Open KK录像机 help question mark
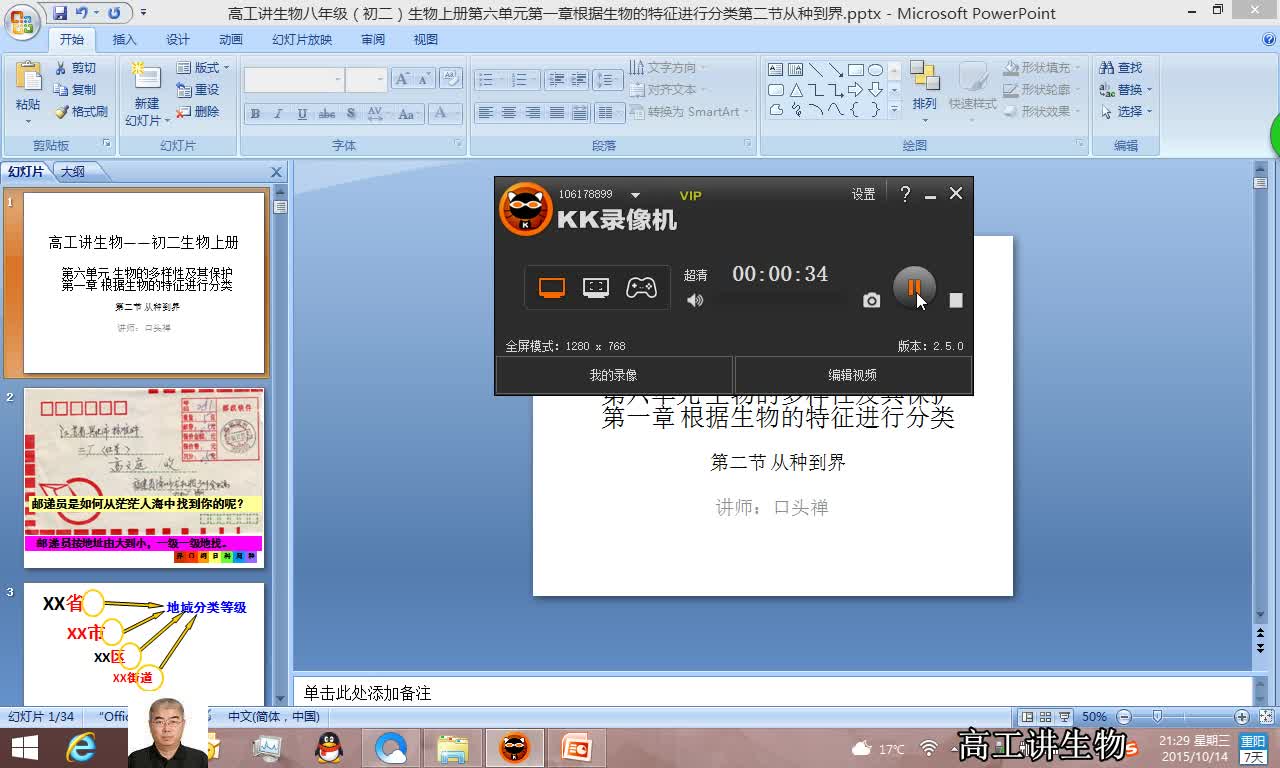Screen dimensions: 1280x768 (905, 194)
